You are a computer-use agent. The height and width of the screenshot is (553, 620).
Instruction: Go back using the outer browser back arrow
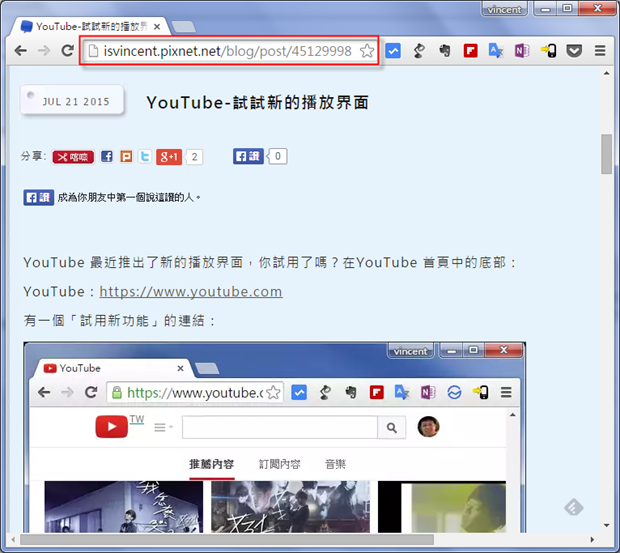tap(21, 51)
